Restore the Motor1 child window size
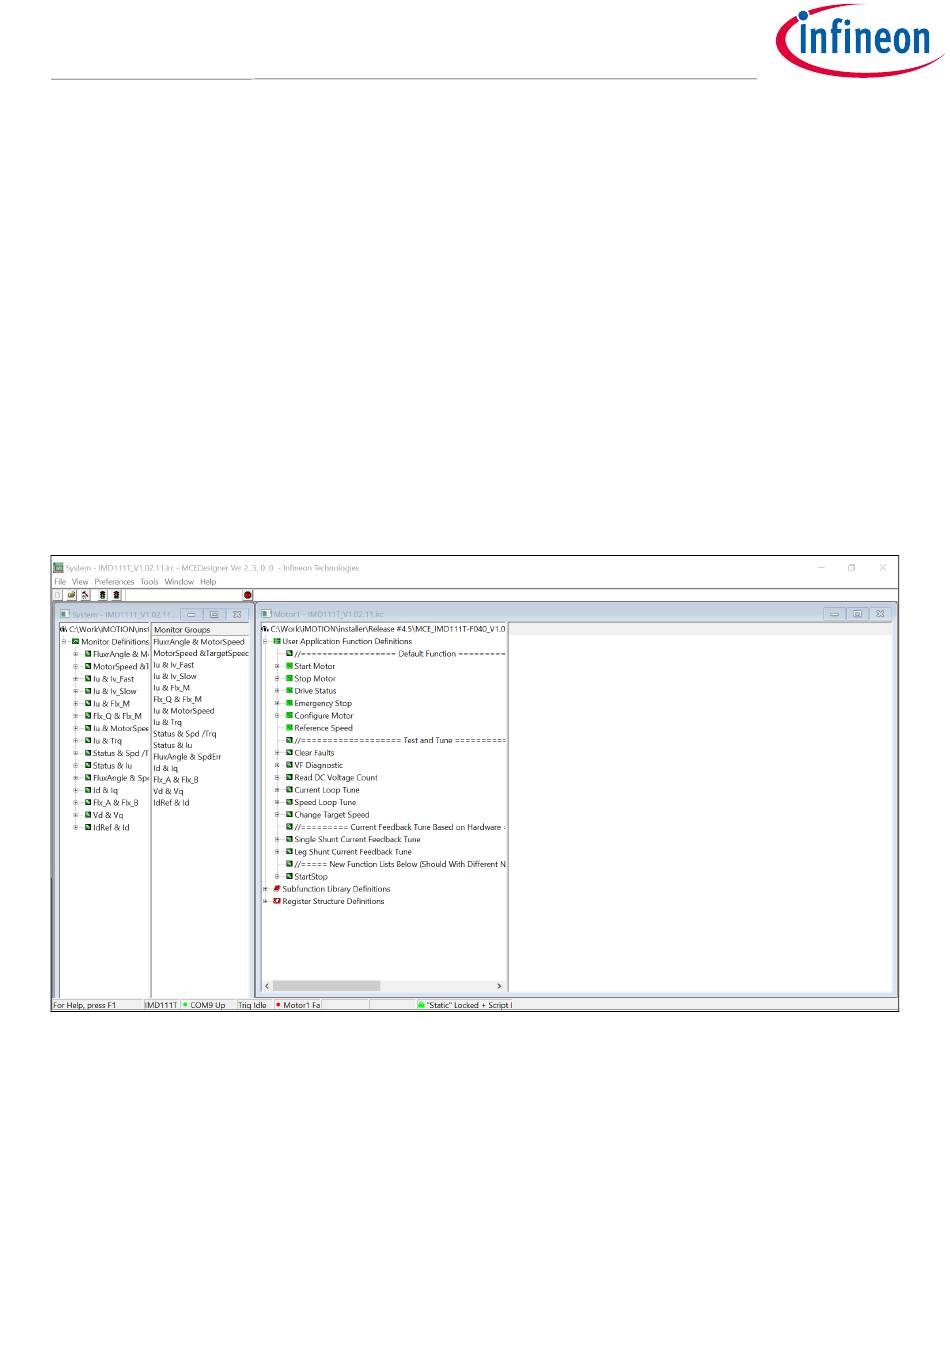 click(x=857, y=614)
